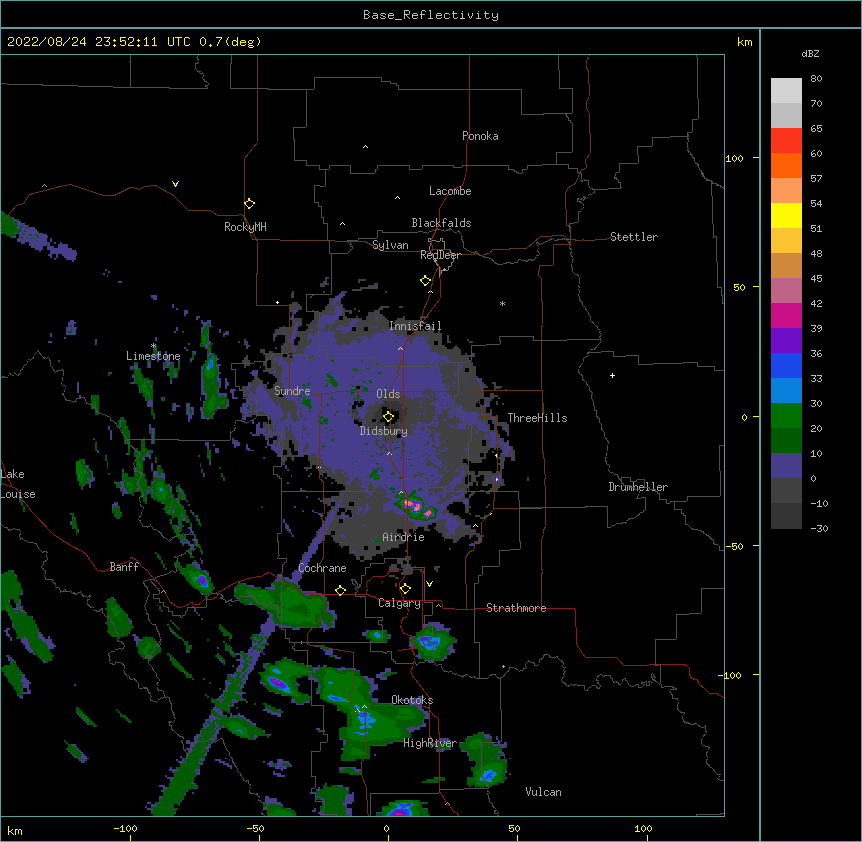The height and width of the screenshot is (842, 862).
Task: Click the Sundre town label
Action: coord(292,391)
